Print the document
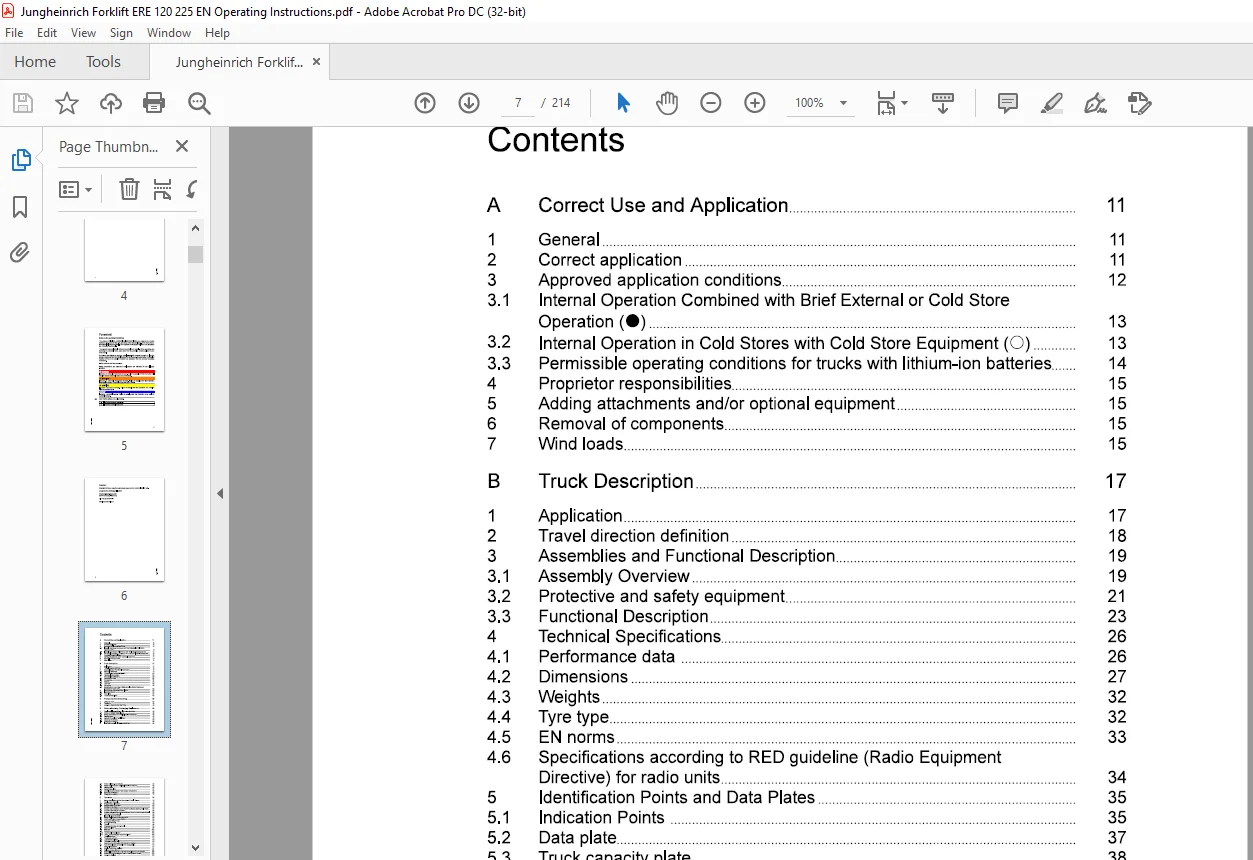 click(154, 103)
